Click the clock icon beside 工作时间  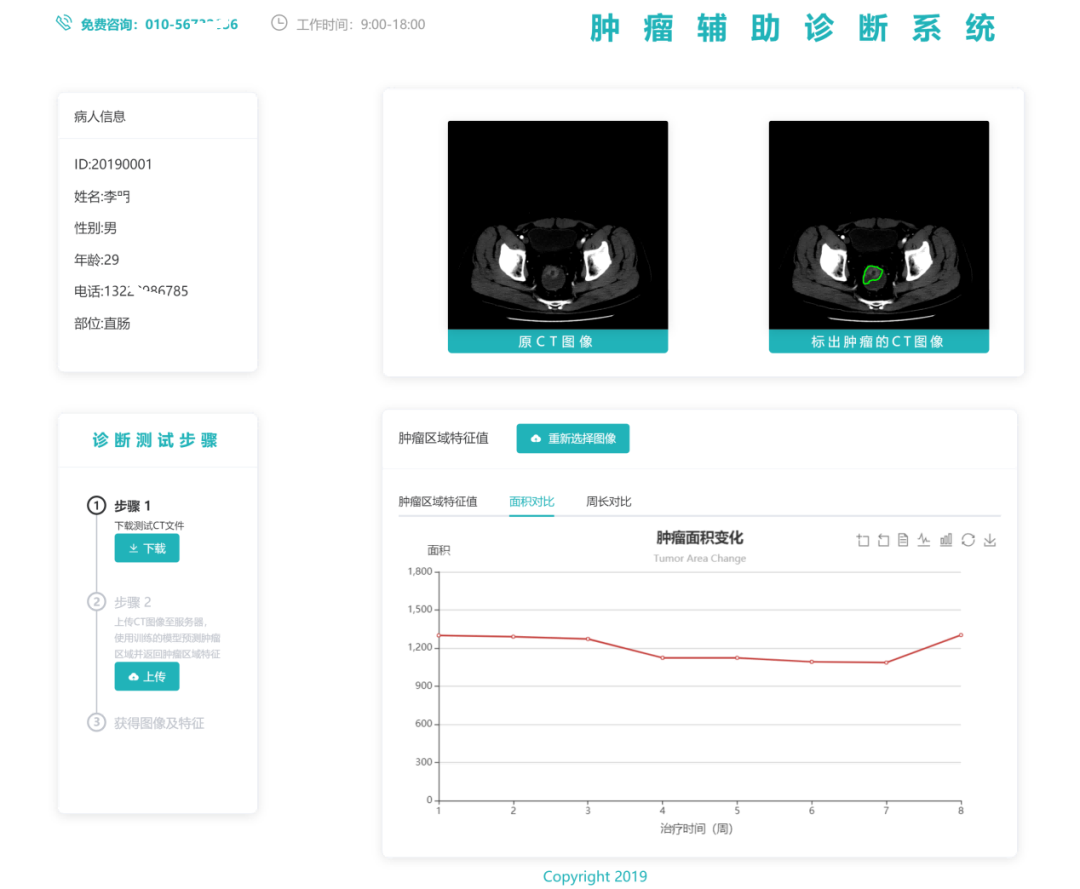point(279,23)
